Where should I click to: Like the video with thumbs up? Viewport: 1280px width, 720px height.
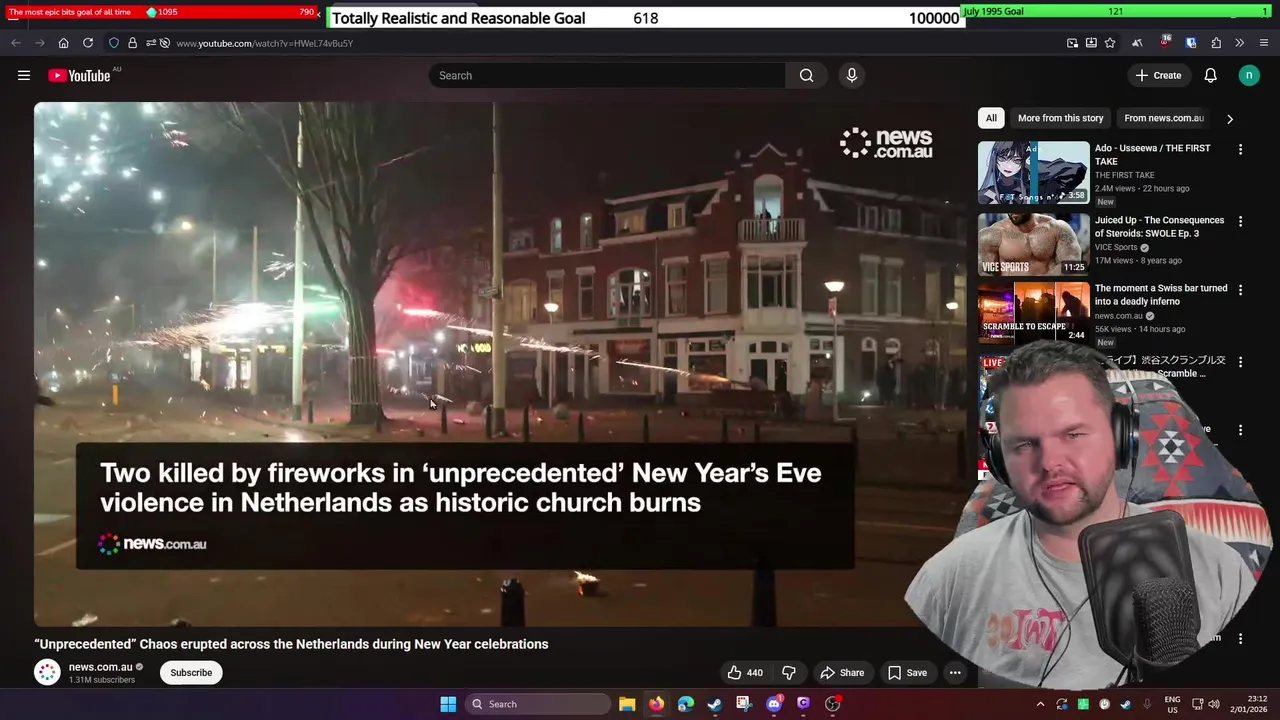click(745, 673)
